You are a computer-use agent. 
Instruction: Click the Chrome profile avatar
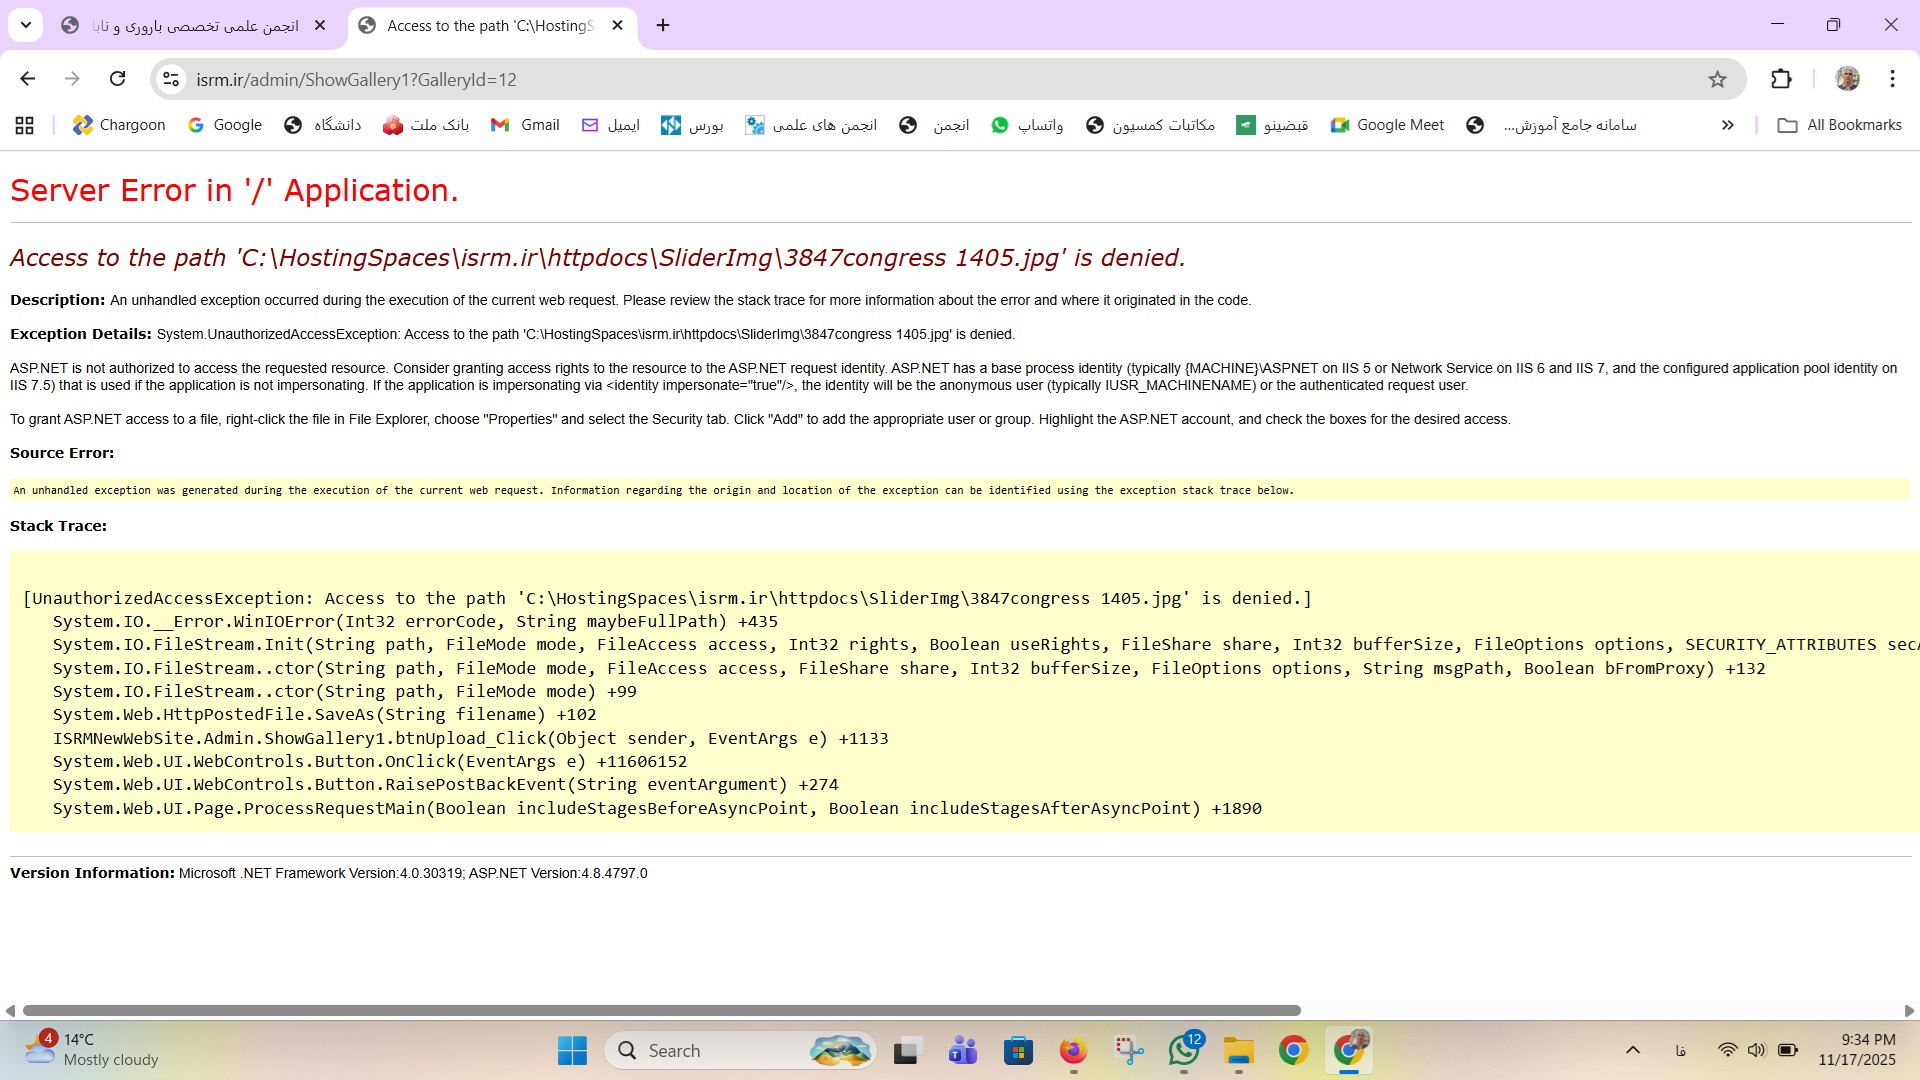[1847, 79]
